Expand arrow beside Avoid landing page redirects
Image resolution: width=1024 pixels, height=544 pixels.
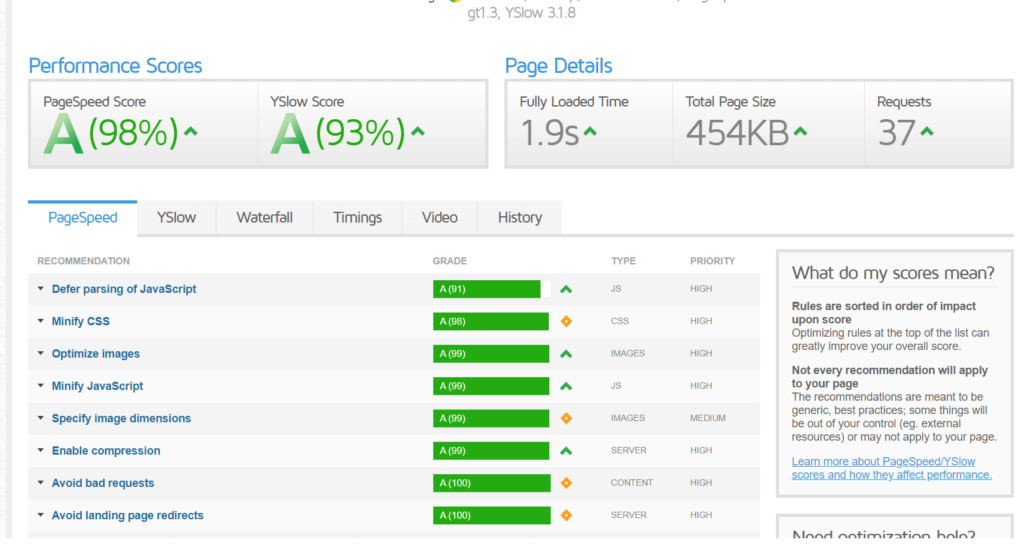(40, 515)
